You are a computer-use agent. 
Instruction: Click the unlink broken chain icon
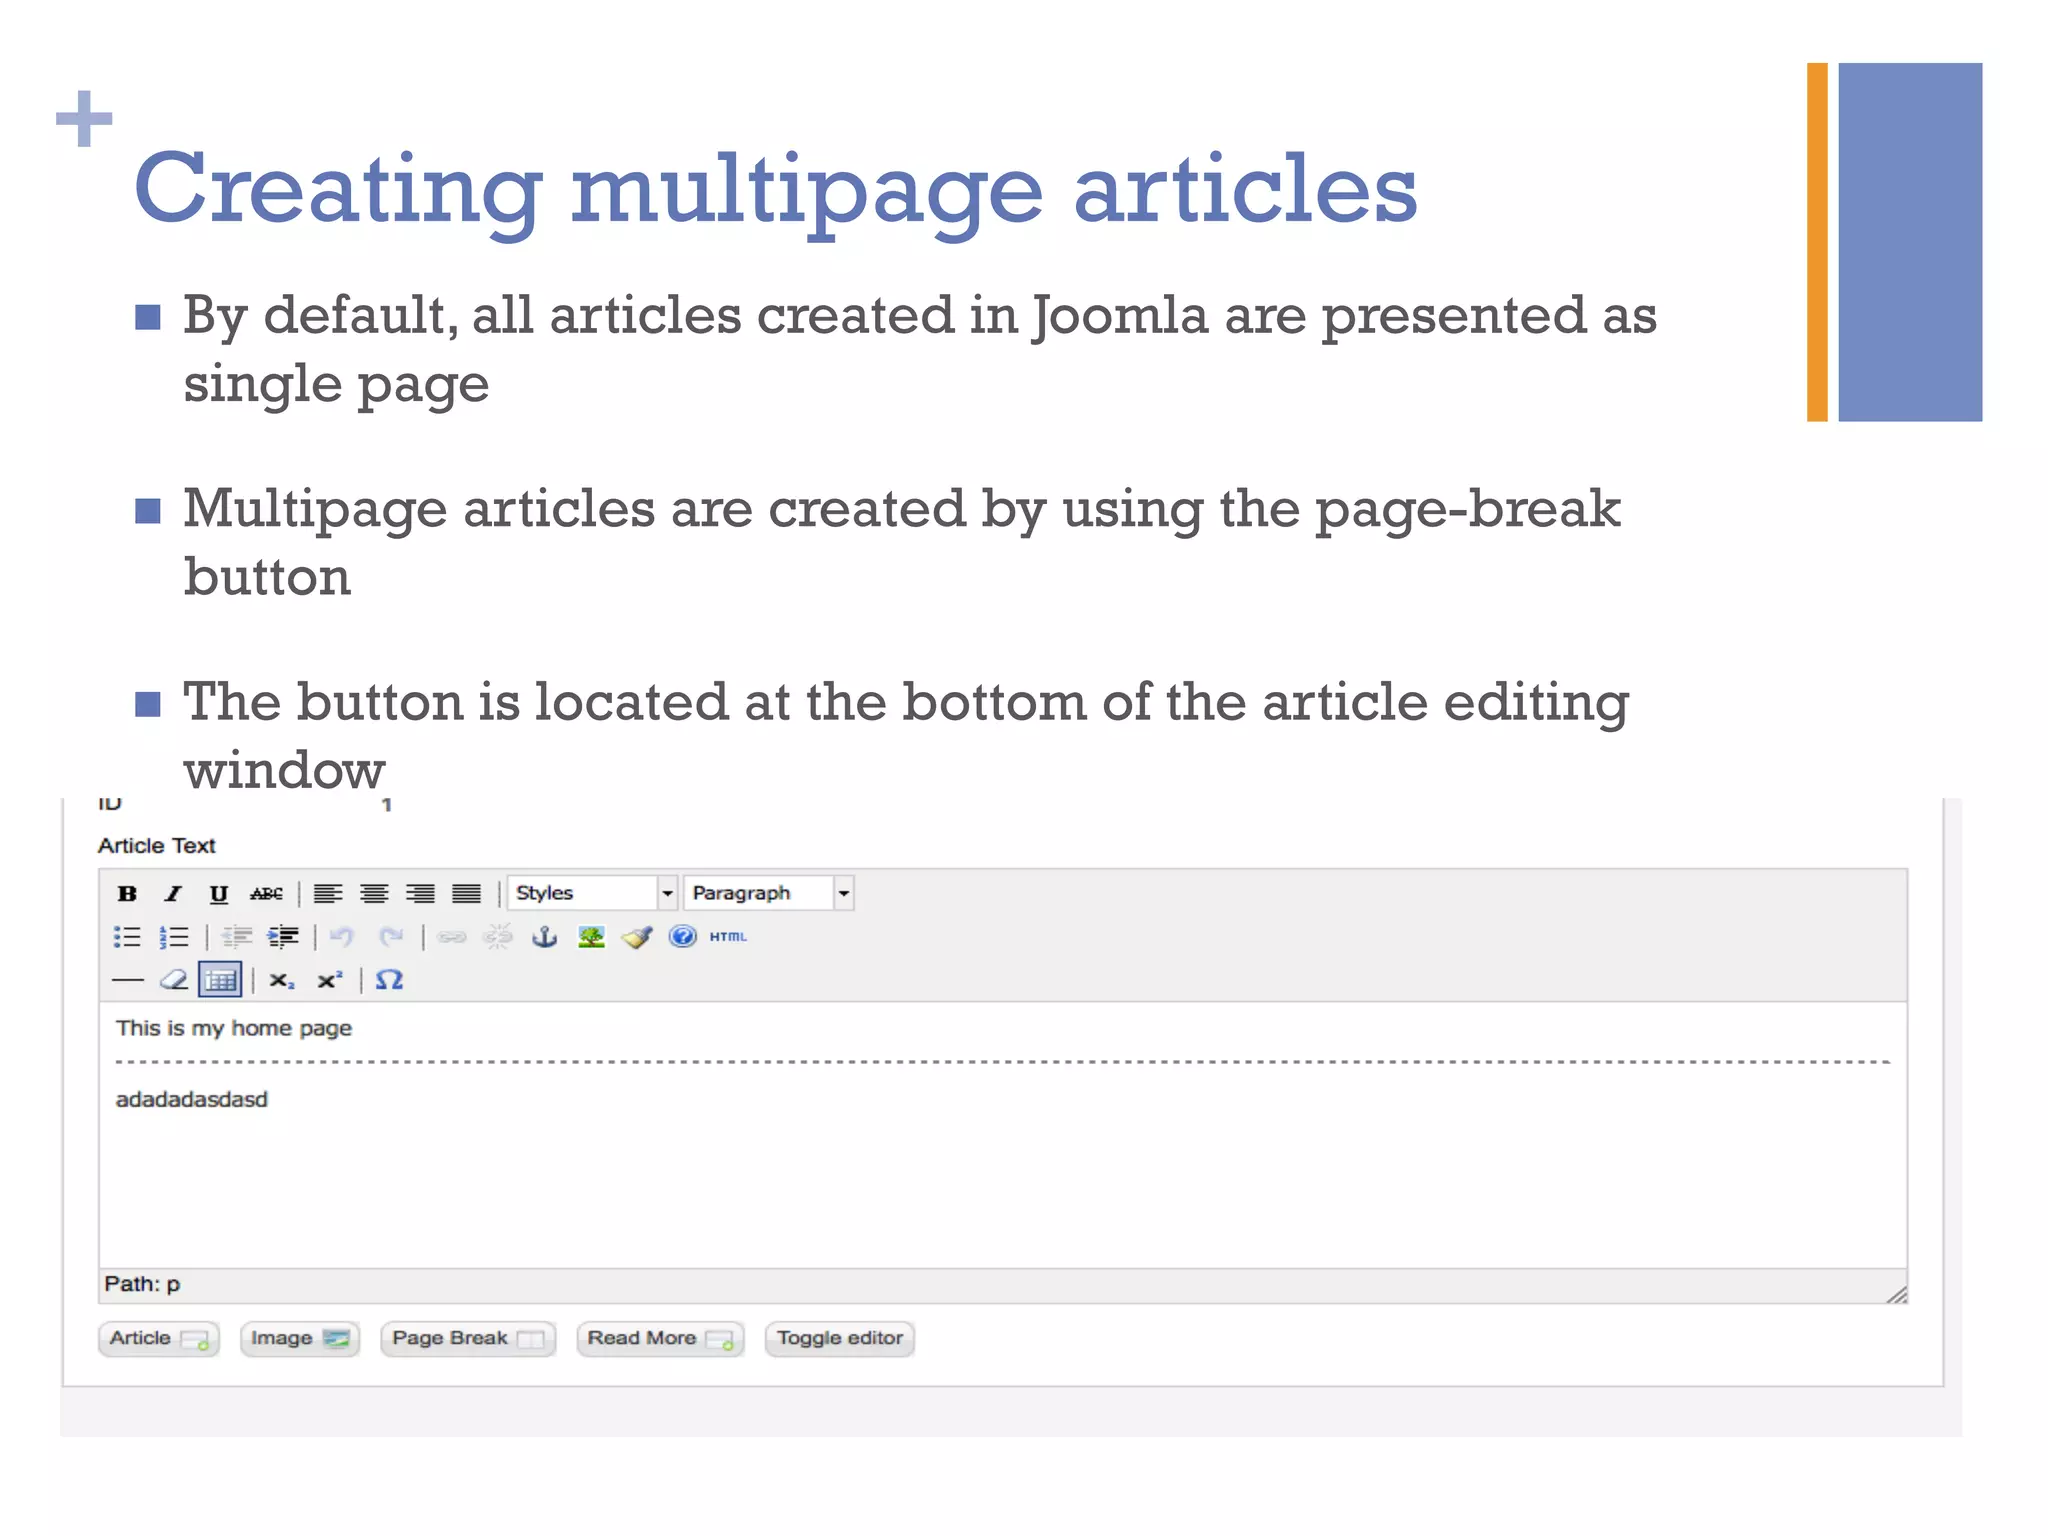(498, 937)
